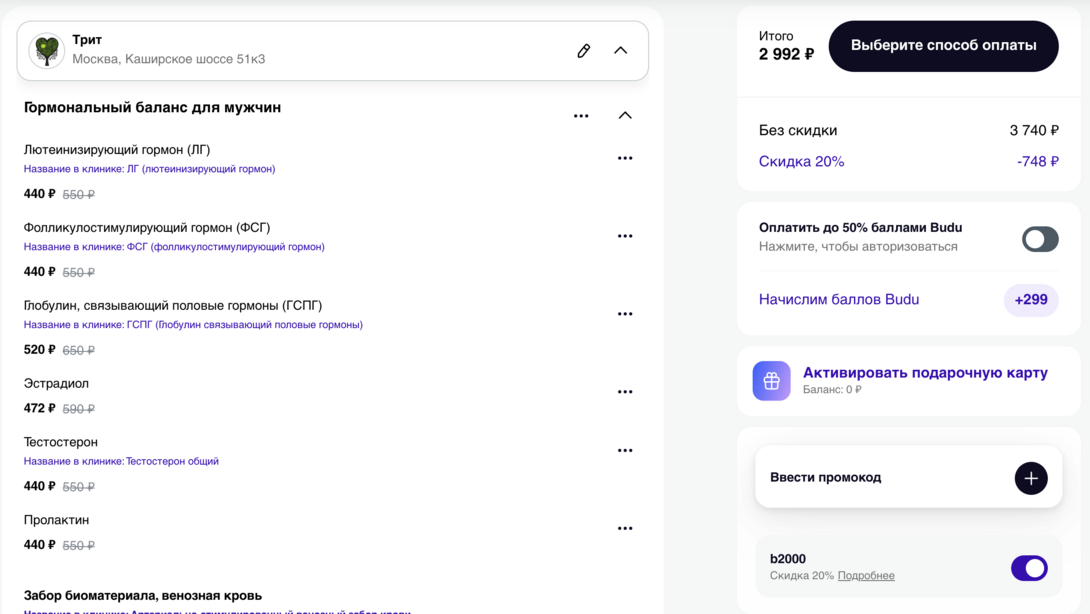This screenshot has width=1090, height=614.
Task: Click the Трит clinic tree logo
Action: click(x=46, y=50)
